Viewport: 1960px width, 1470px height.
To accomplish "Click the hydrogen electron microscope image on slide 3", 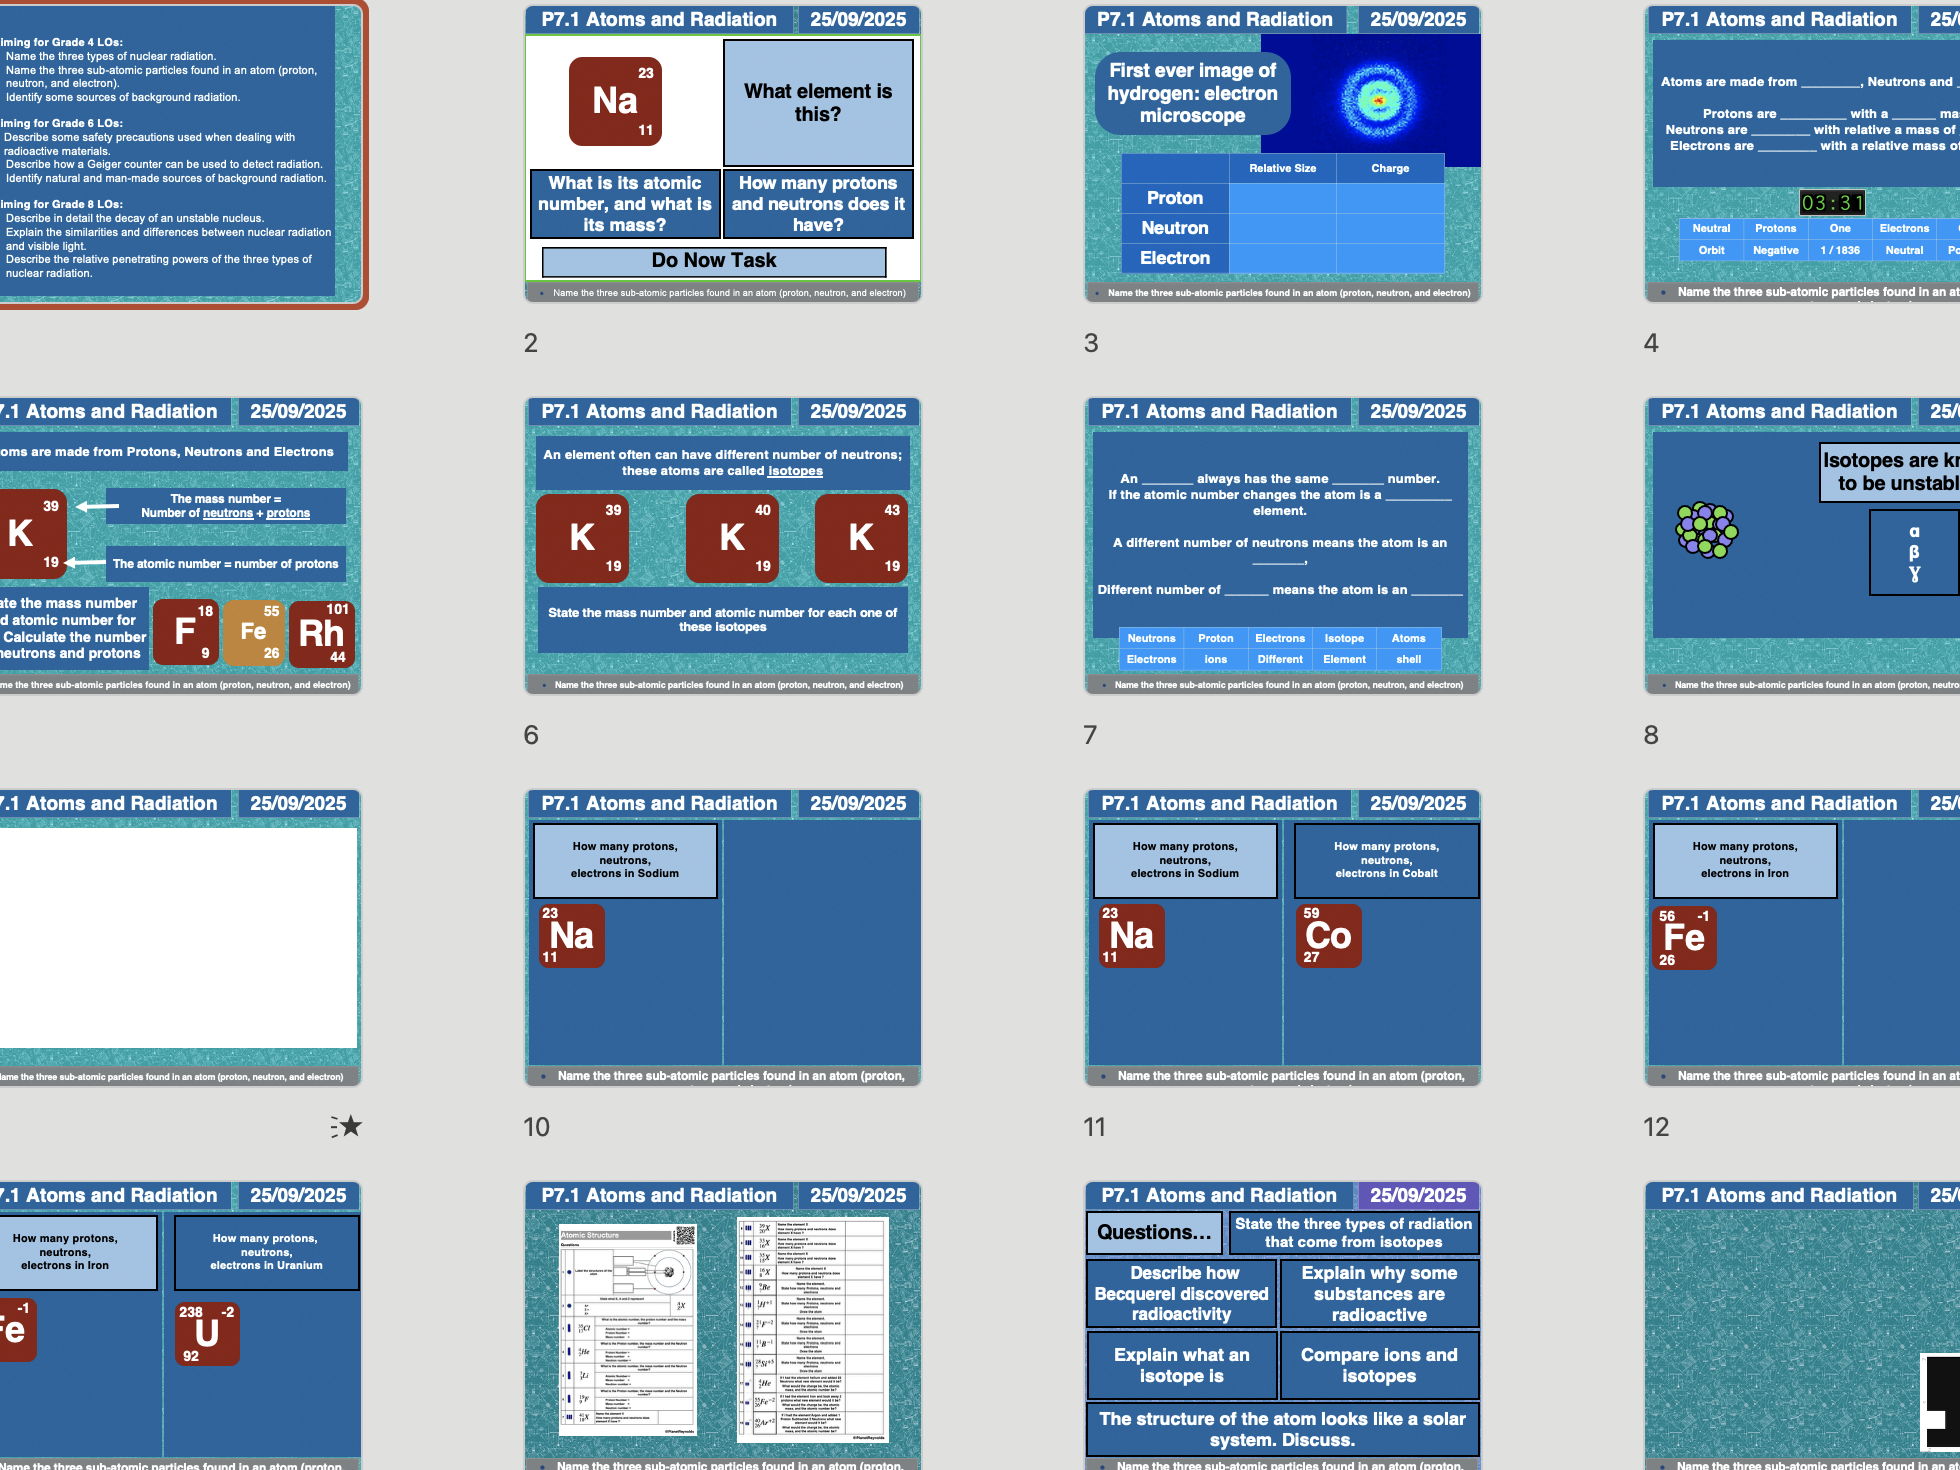I will coord(1377,97).
